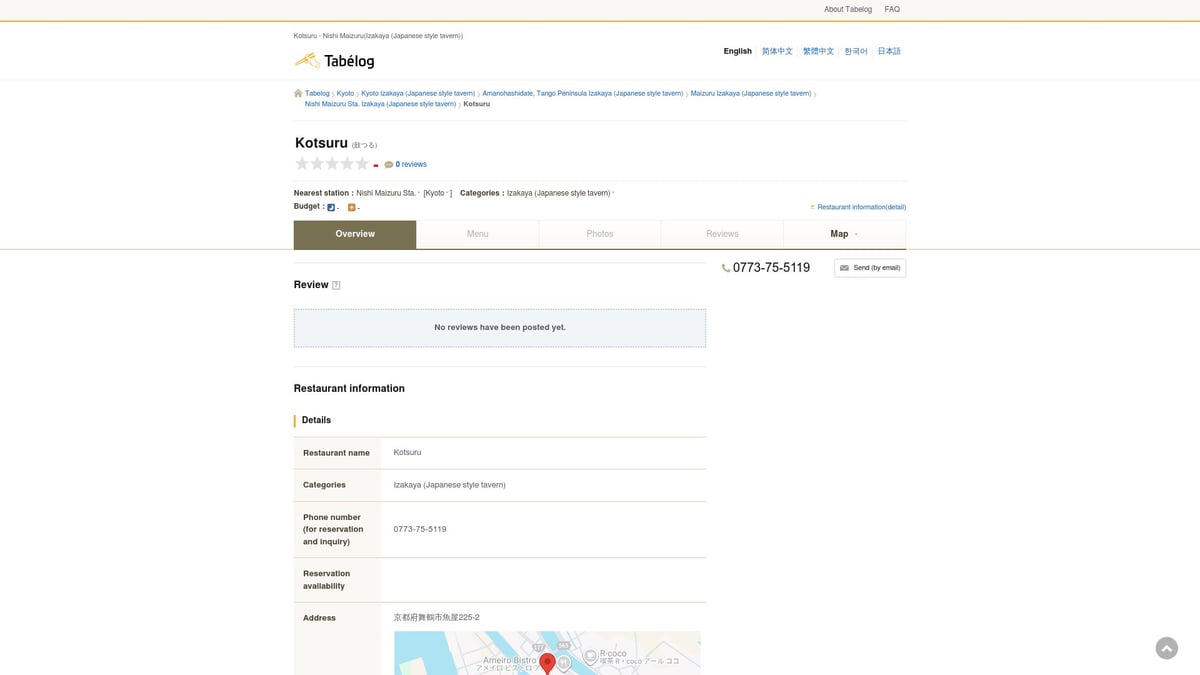Open the Menu tab
The width and height of the screenshot is (1200, 675).
pyautogui.click(x=477, y=234)
